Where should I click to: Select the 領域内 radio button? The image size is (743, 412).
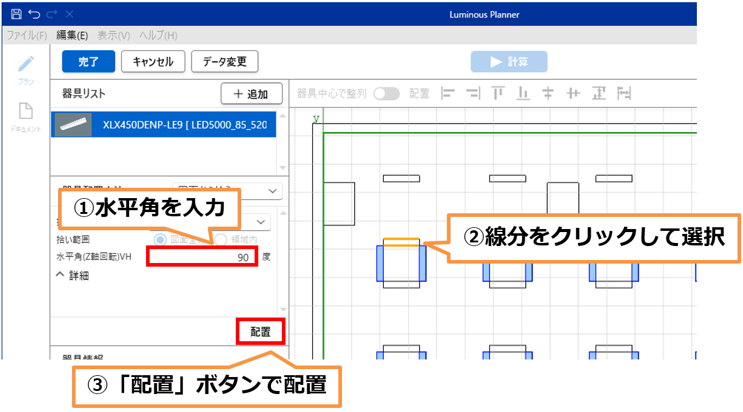(x=220, y=239)
